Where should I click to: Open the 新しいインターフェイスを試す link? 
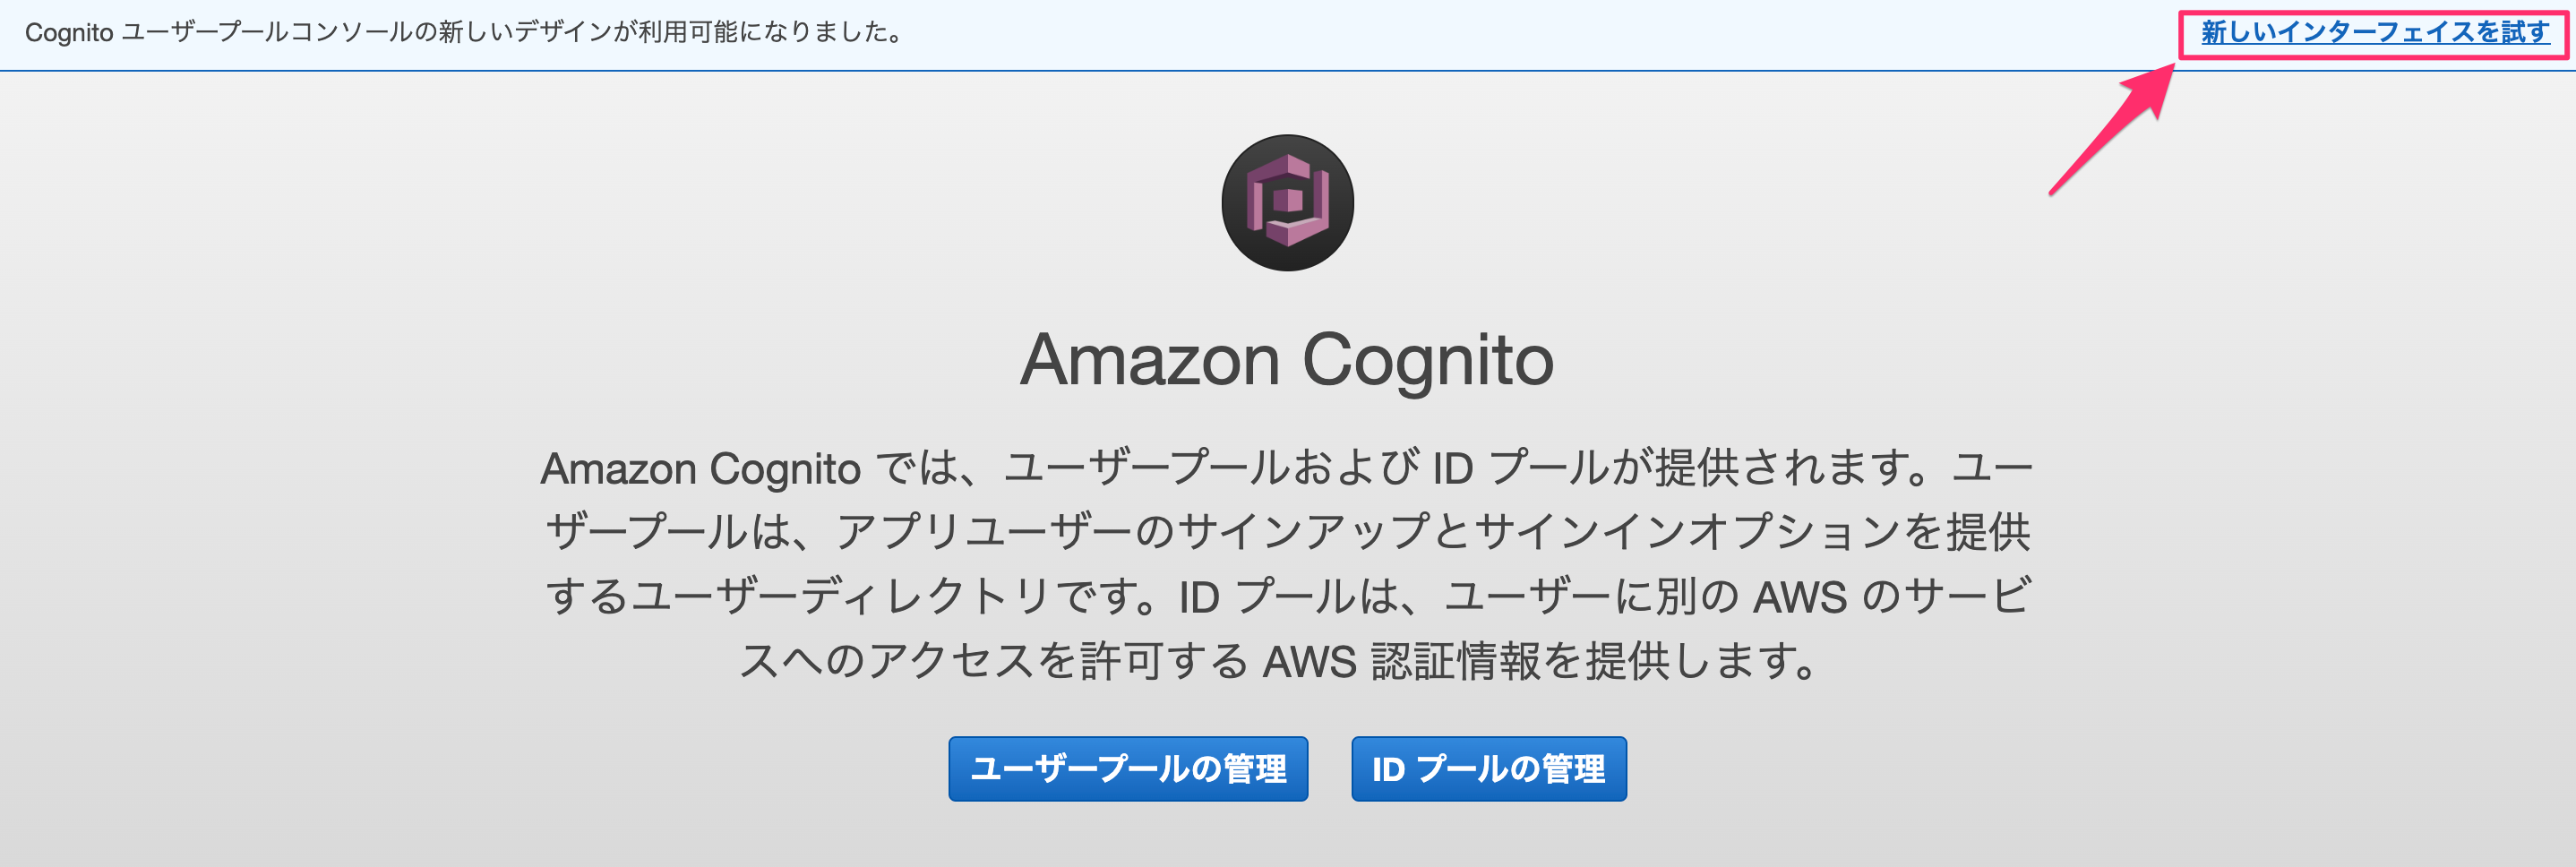click(x=2375, y=33)
